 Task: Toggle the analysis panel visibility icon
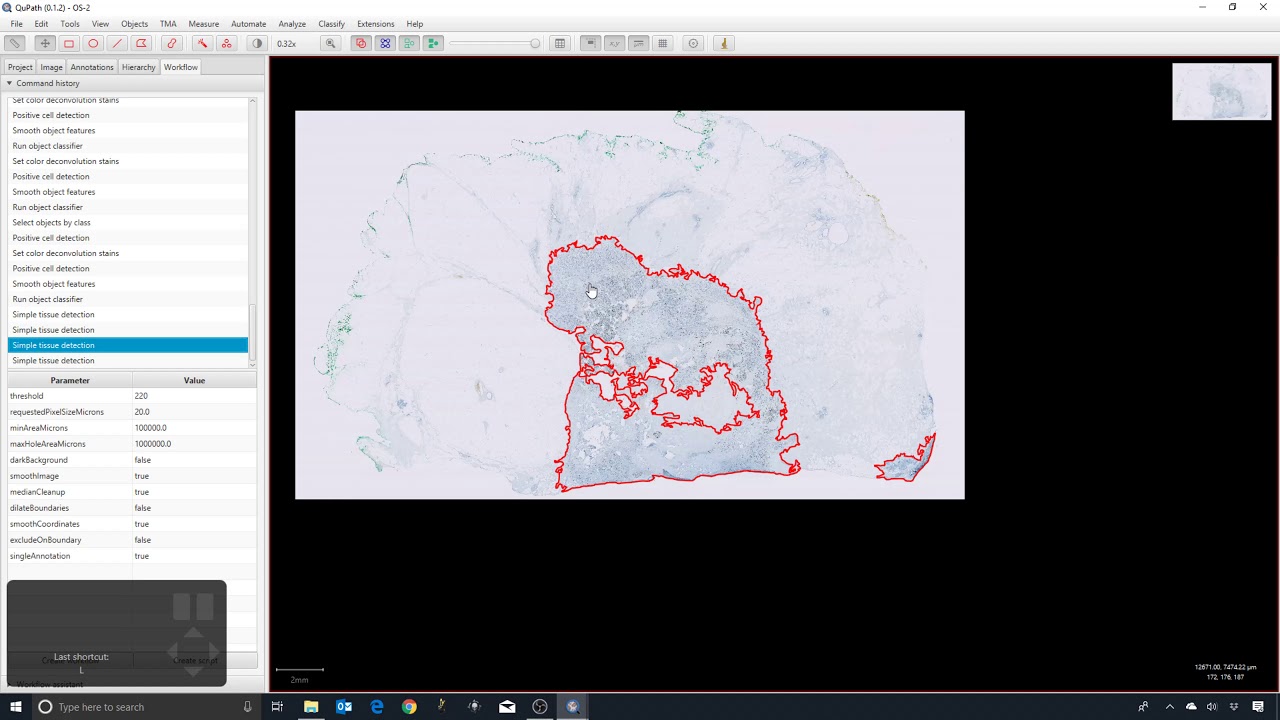tap(14, 43)
